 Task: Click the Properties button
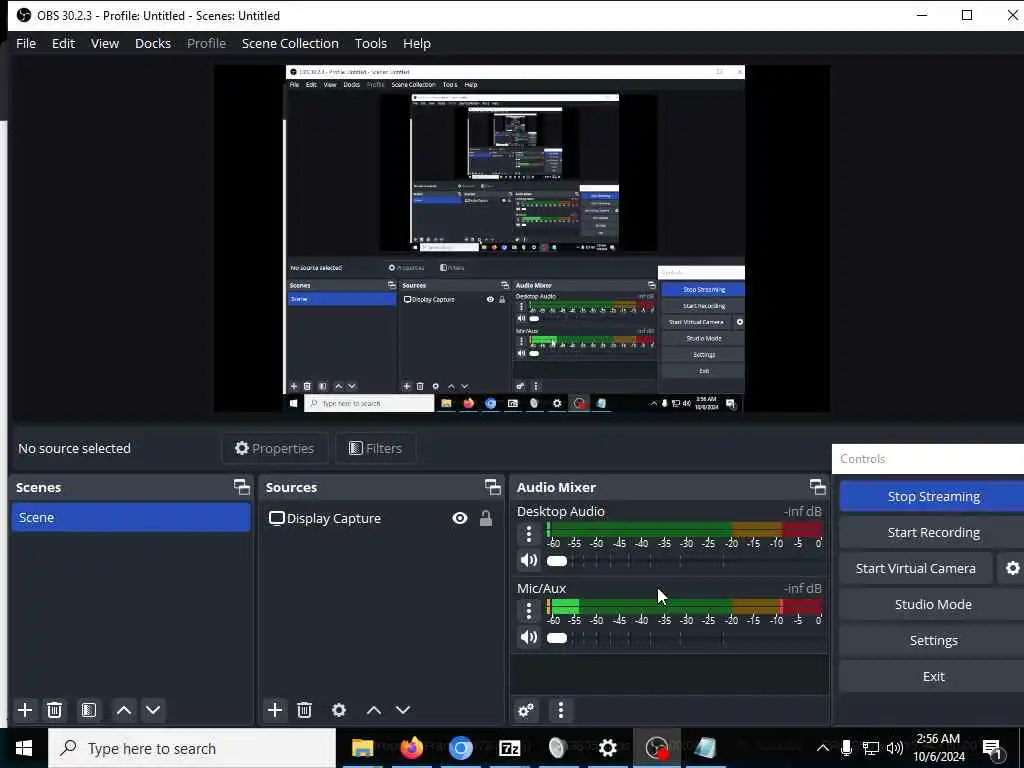click(x=275, y=448)
